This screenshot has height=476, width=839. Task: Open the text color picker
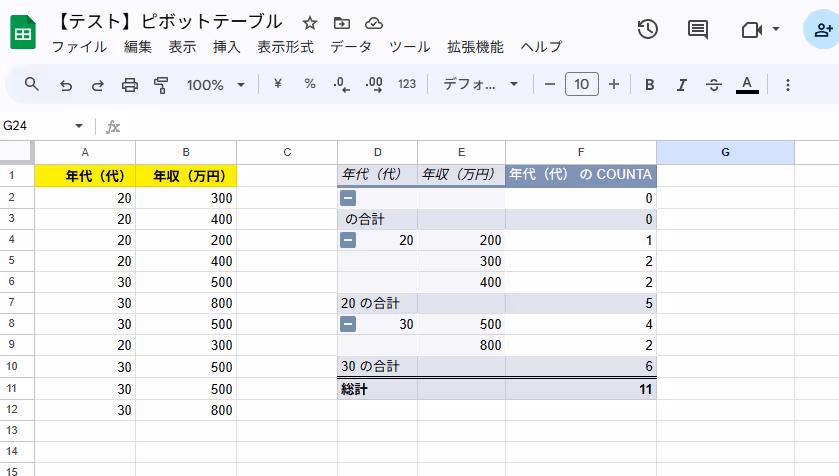click(747, 85)
